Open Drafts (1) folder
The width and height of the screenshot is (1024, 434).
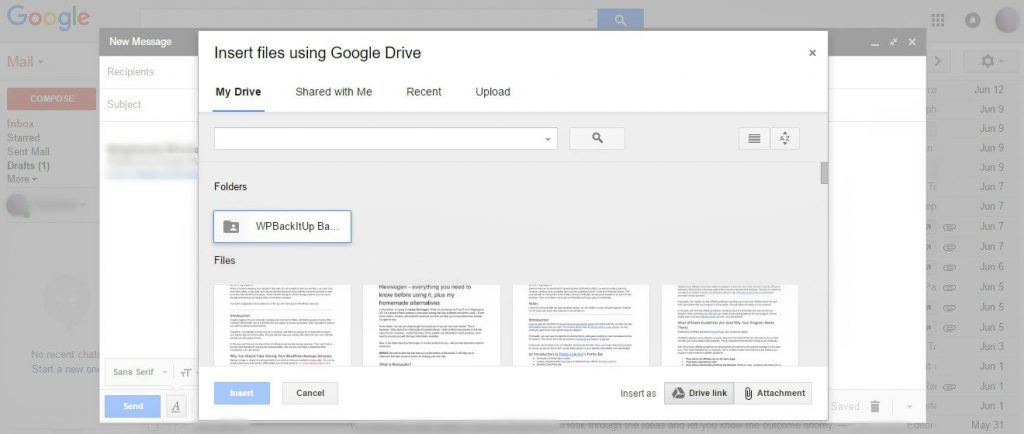pos(28,166)
